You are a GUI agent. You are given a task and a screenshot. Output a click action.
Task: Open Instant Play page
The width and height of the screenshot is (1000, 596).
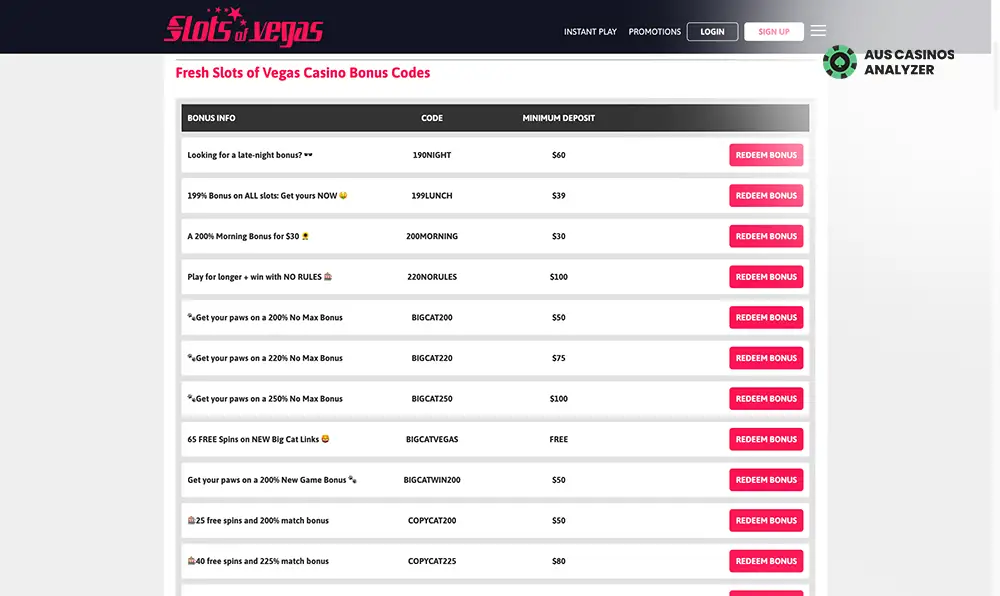tap(590, 32)
